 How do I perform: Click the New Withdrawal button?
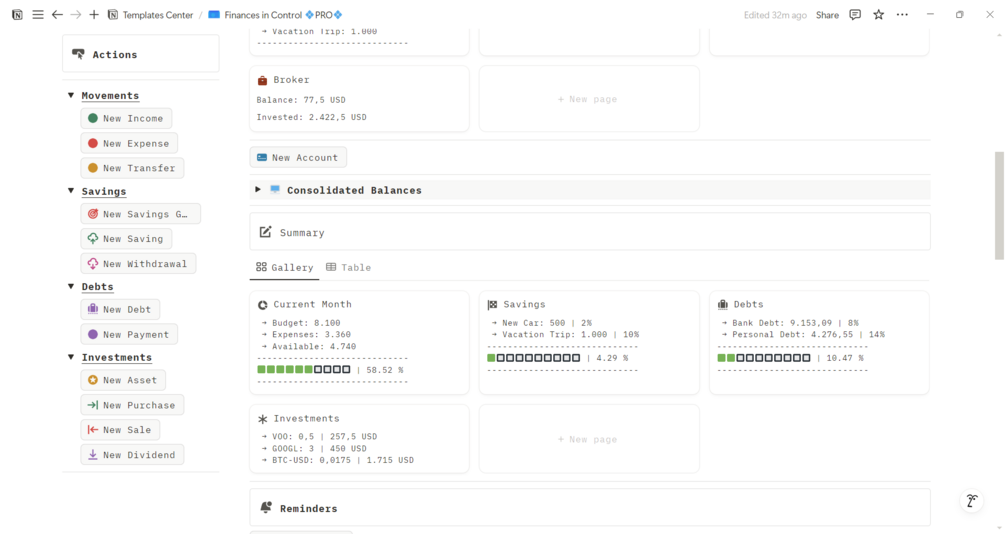coord(138,263)
